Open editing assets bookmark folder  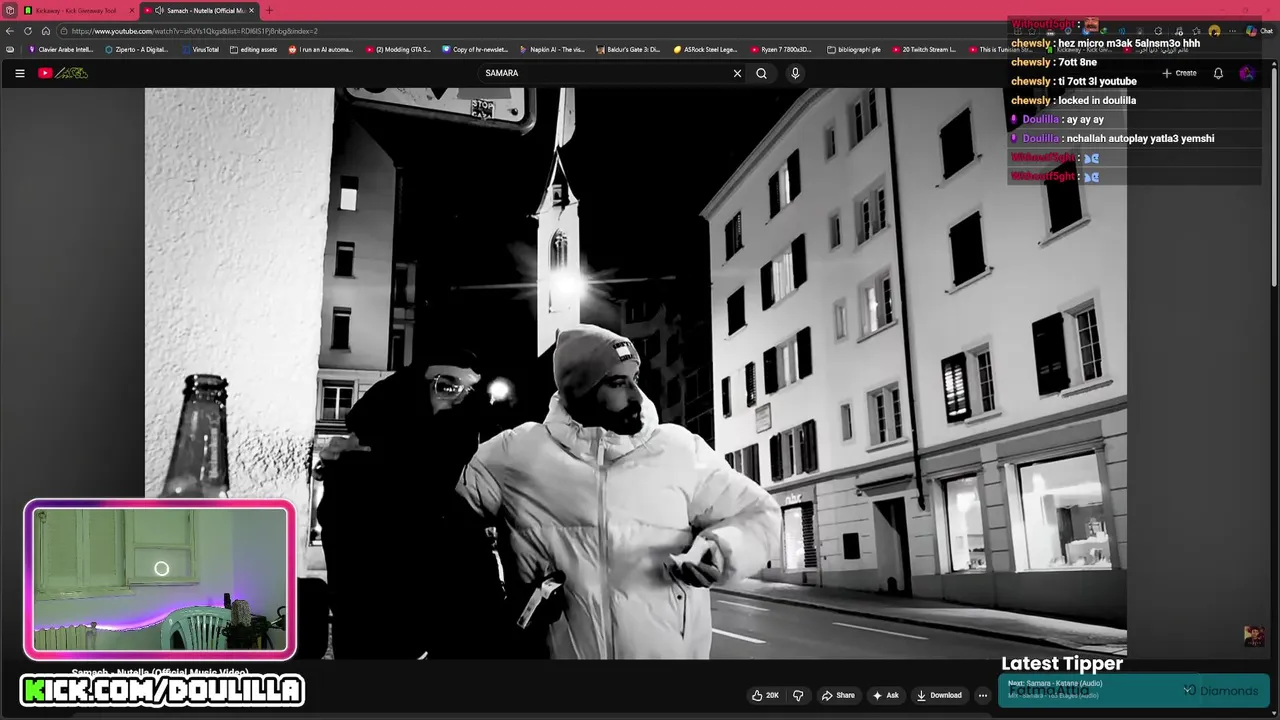click(253, 49)
